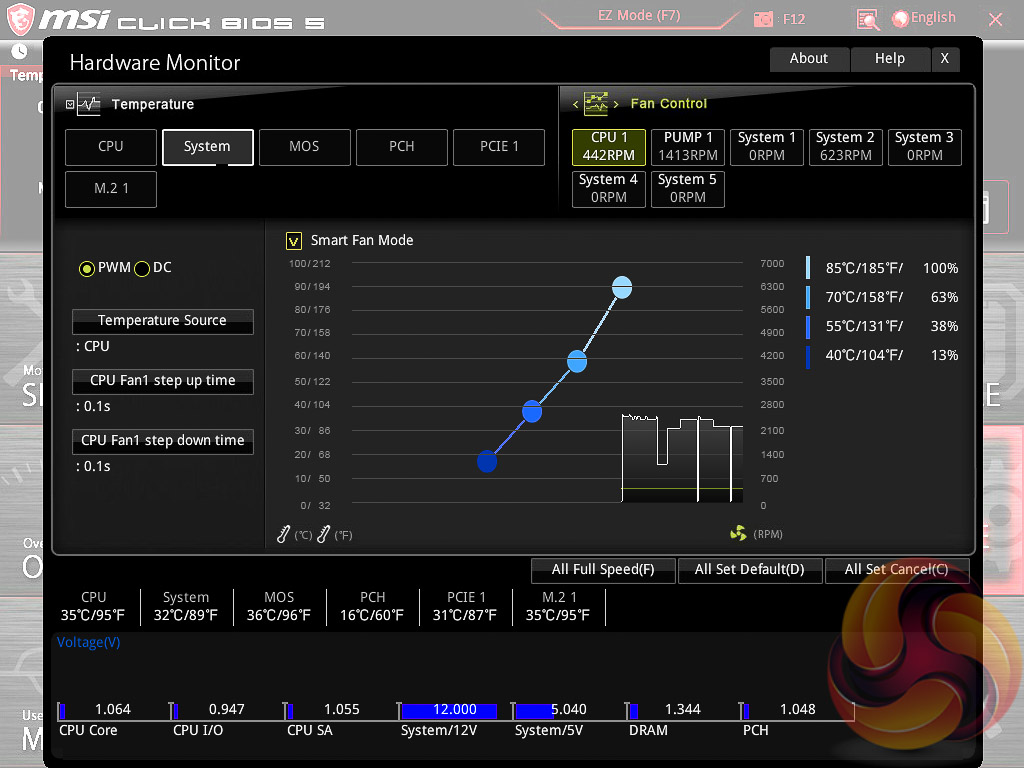Click the PCH 1.048 voltage value
Image resolution: width=1024 pixels, height=768 pixels.
click(x=797, y=710)
